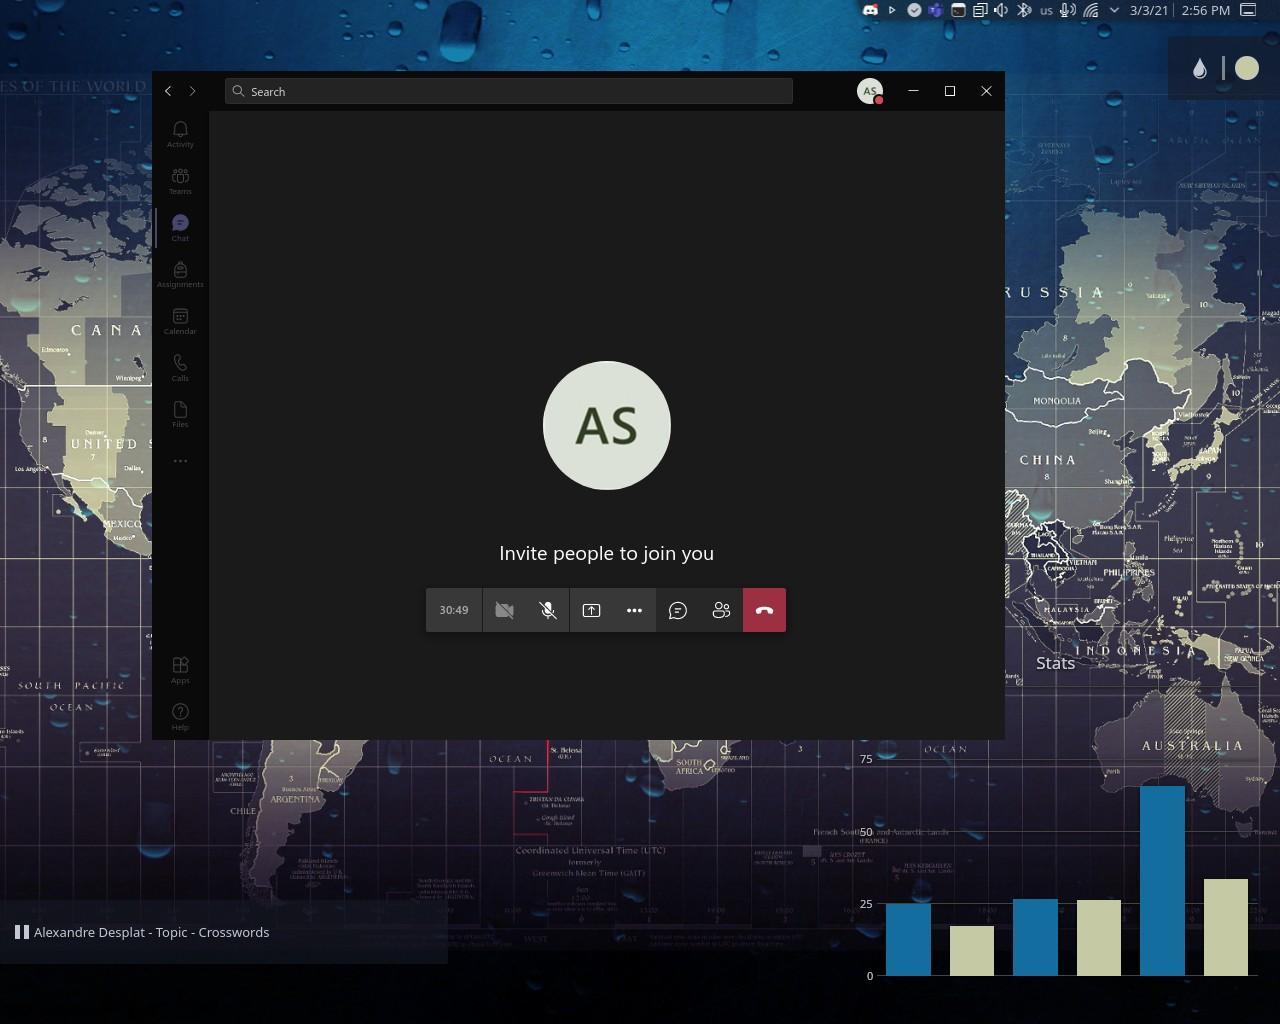Toggle the camera on in call controls
Image resolution: width=1280 pixels, height=1024 pixels.
point(504,610)
